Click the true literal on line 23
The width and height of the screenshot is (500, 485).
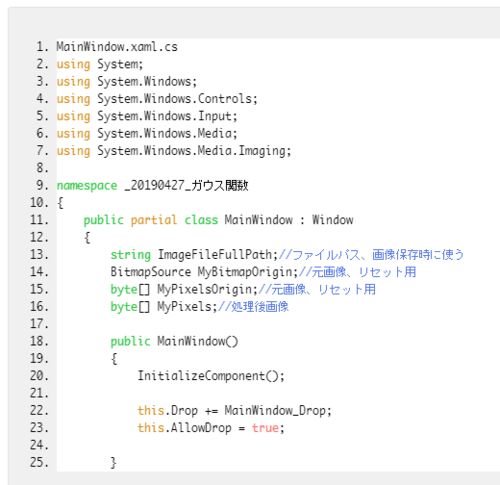265,428
